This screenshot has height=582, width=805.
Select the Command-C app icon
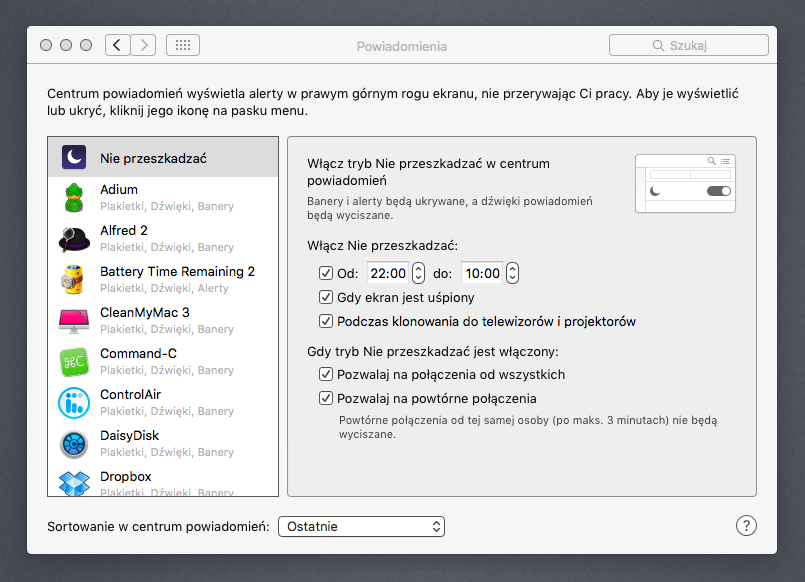click(x=74, y=362)
